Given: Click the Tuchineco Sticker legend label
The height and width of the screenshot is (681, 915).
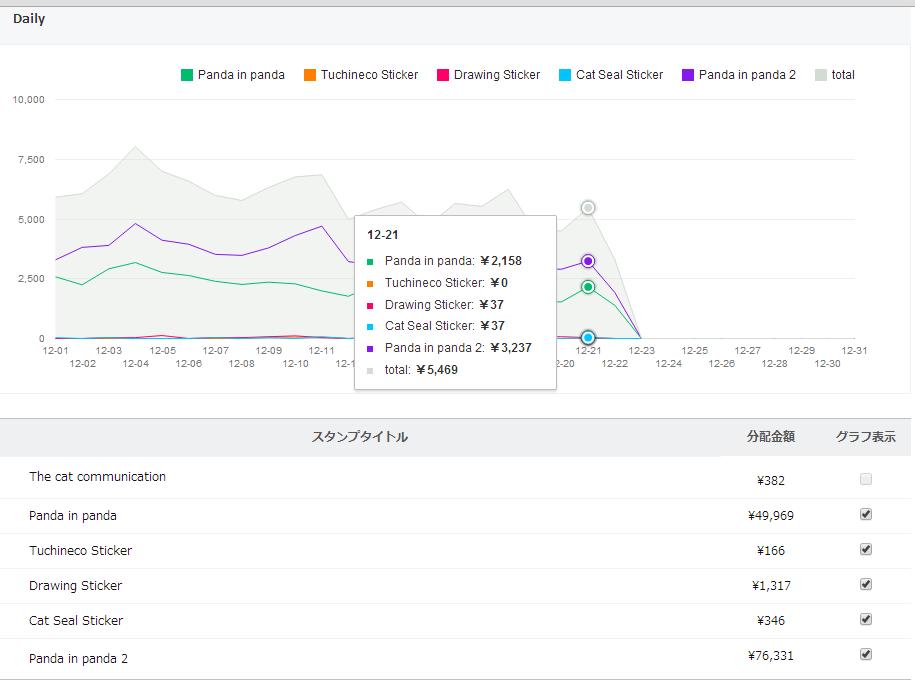Looking at the screenshot, I should [369, 75].
